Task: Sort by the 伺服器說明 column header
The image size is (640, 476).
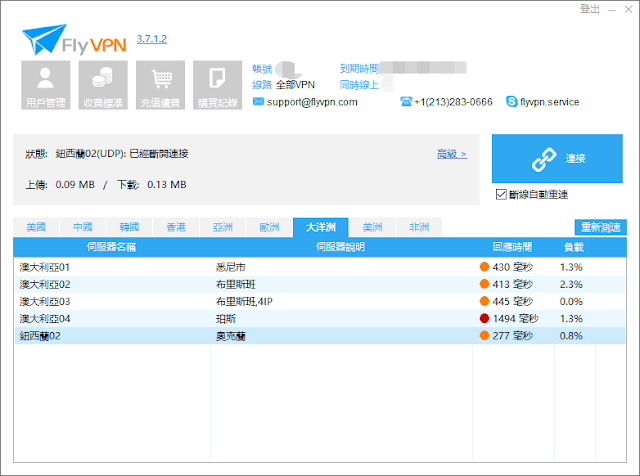Action: click(340, 247)
